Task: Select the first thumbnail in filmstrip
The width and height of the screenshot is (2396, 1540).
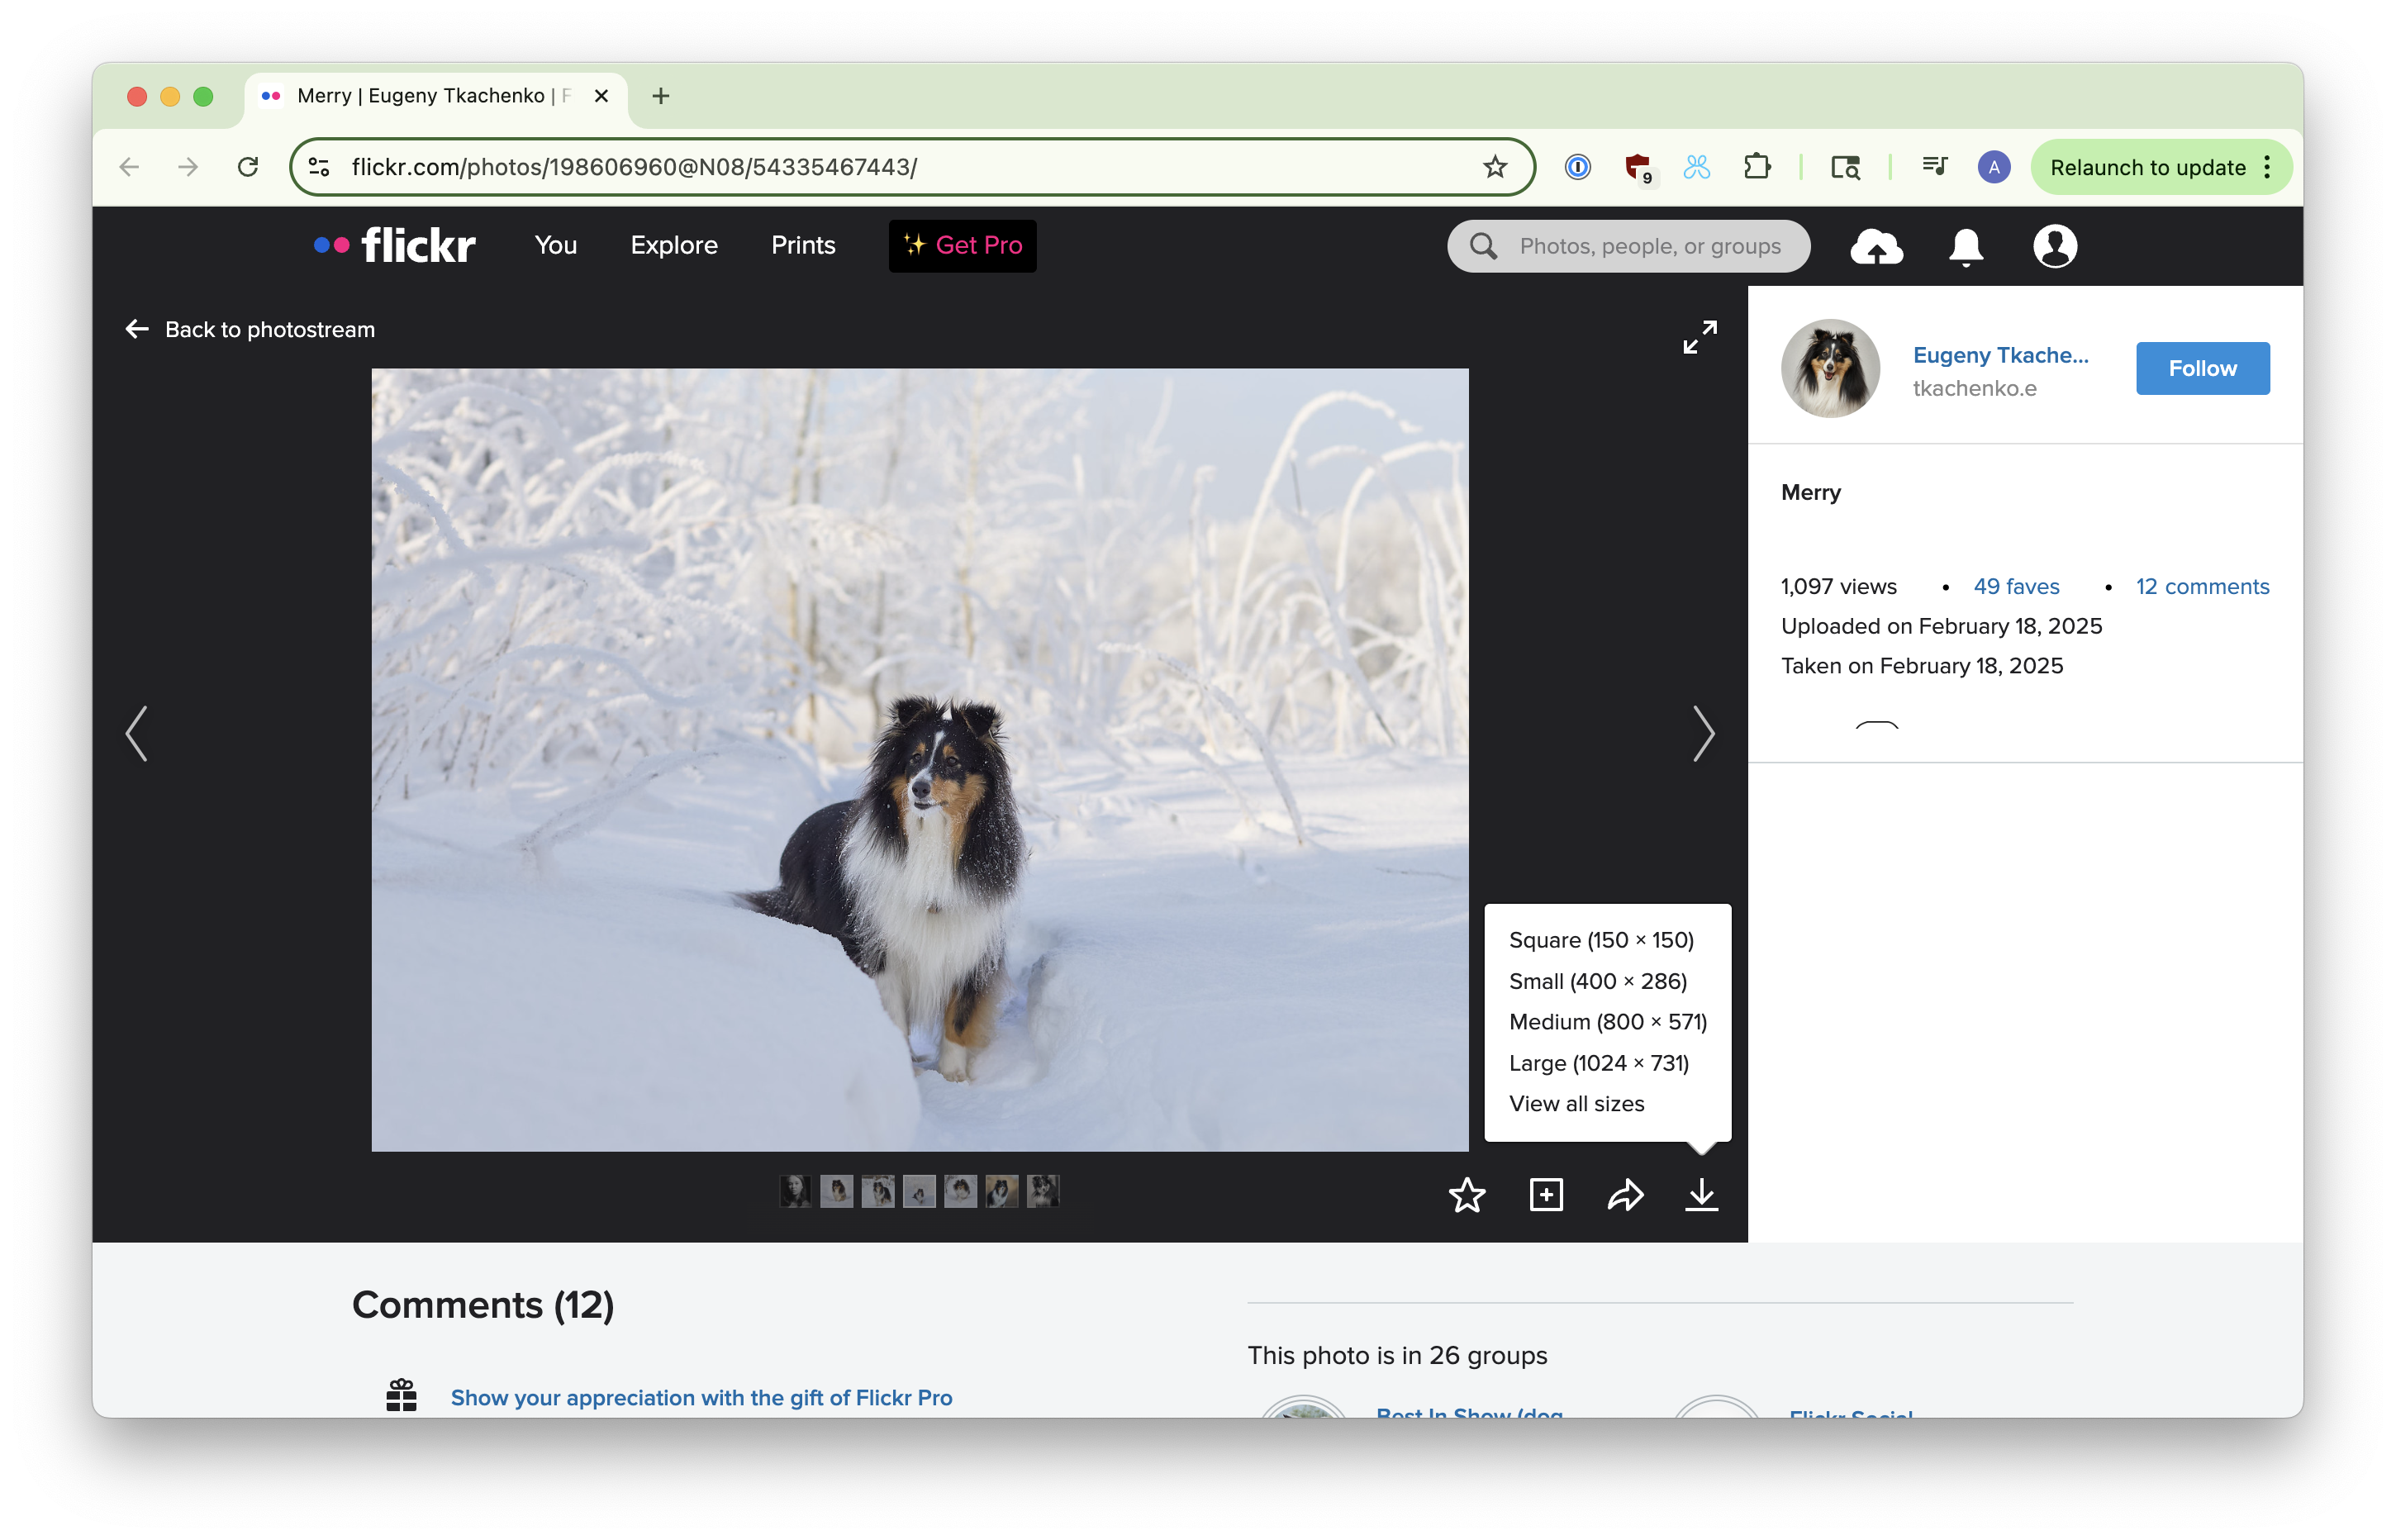Action: tap(795, 1191)
